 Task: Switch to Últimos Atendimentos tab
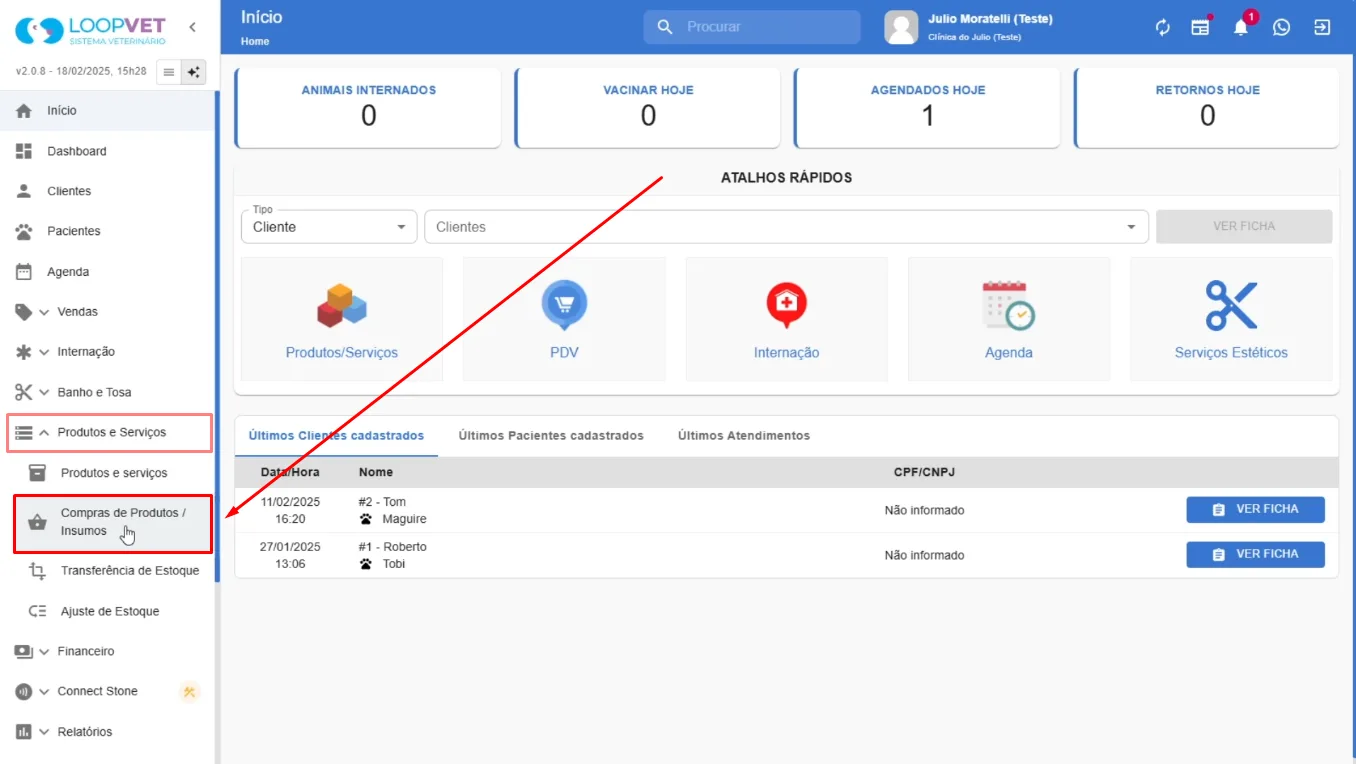coord(744,436)
